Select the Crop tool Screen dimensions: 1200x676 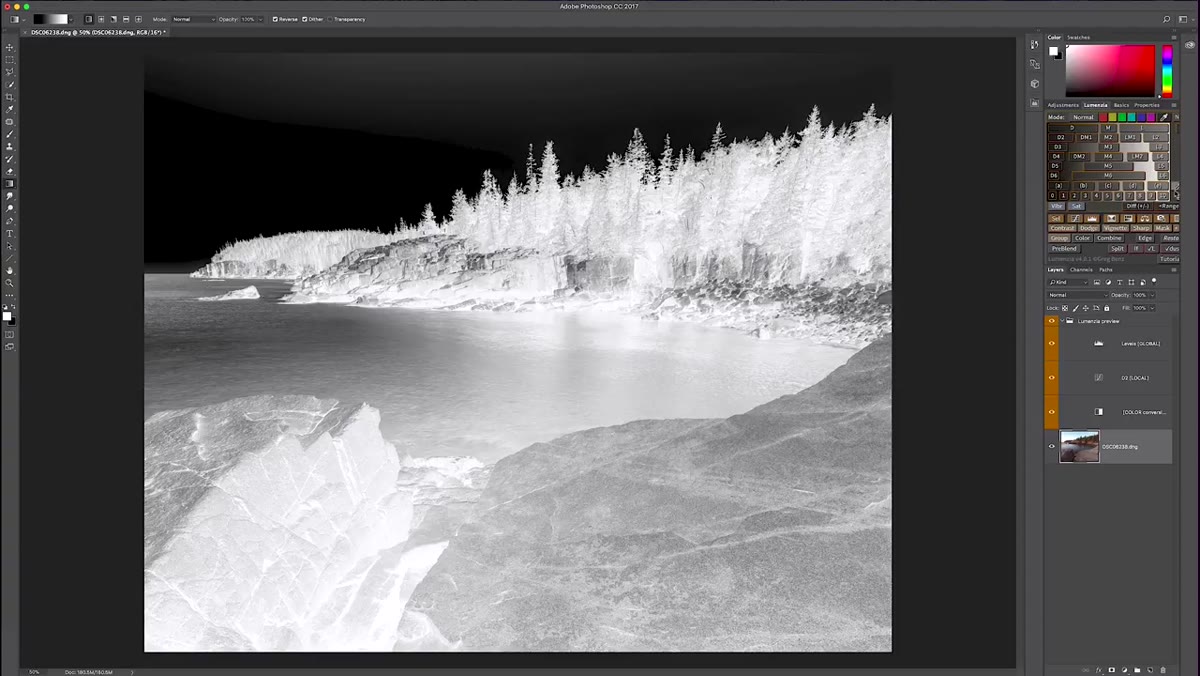tap(10, 97)
